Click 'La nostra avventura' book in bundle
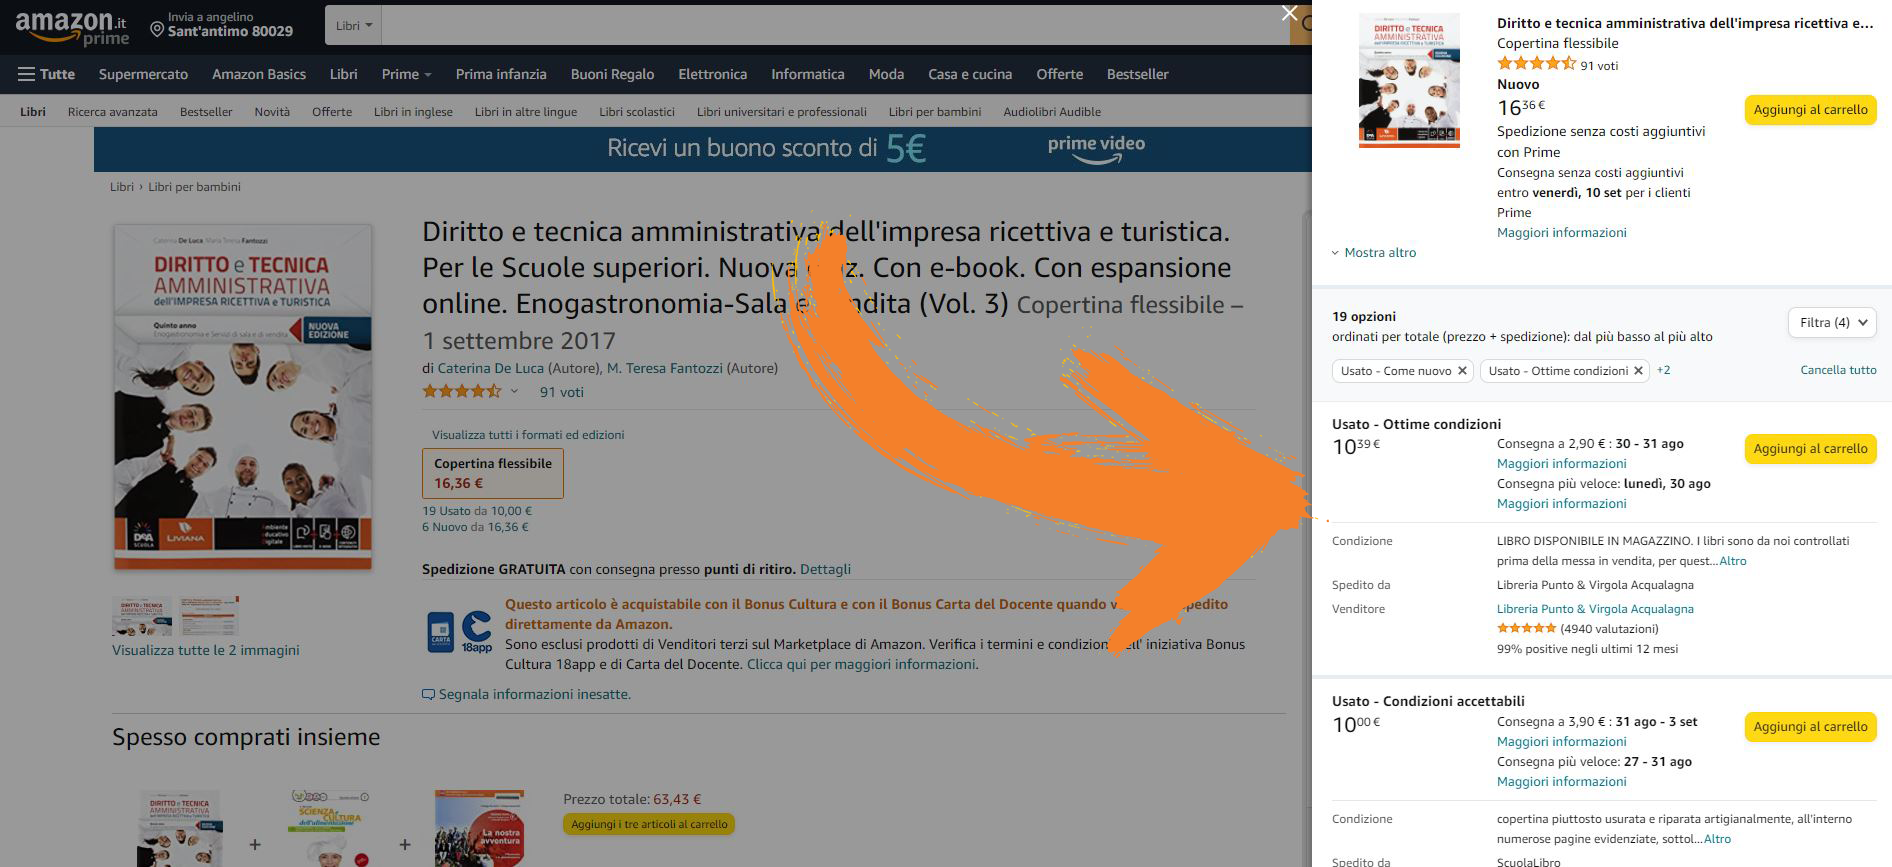The width and height of the screenshot is (1892, 867). tap(480, 828)
